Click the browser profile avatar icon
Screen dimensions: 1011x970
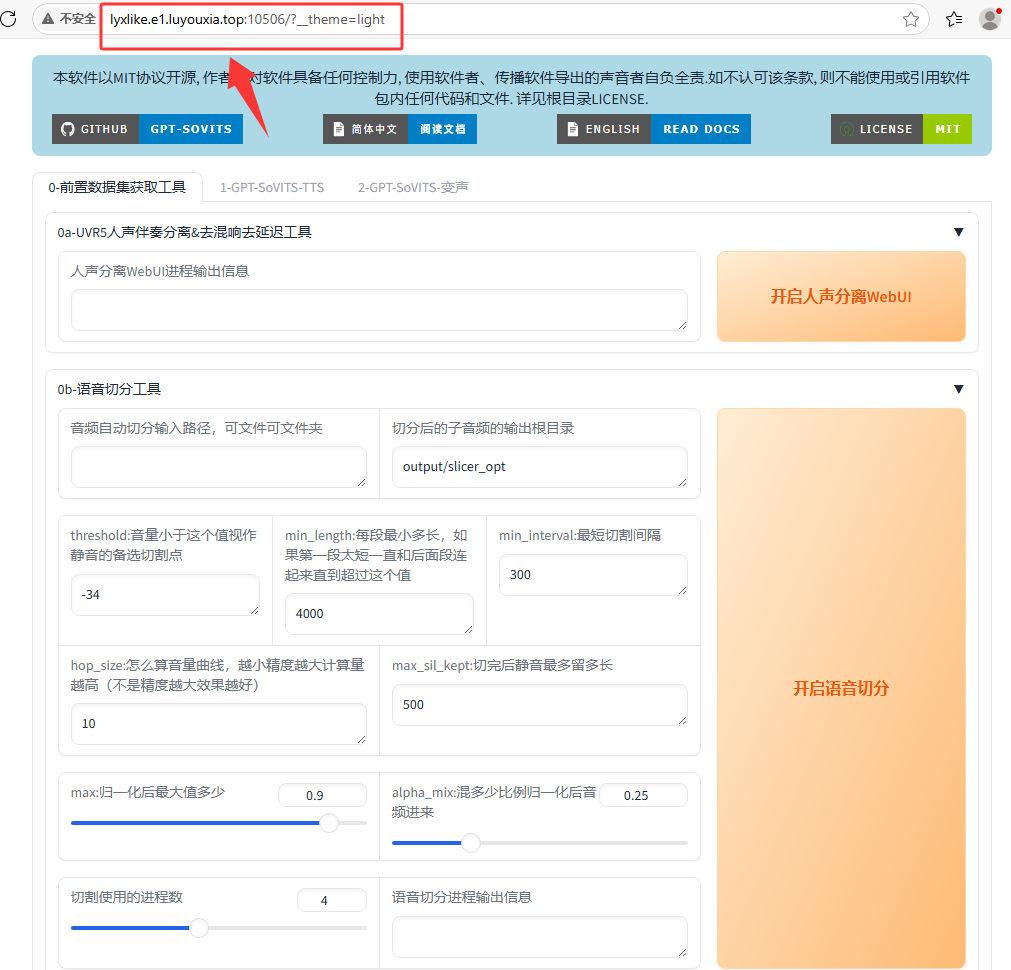[990, 19]
